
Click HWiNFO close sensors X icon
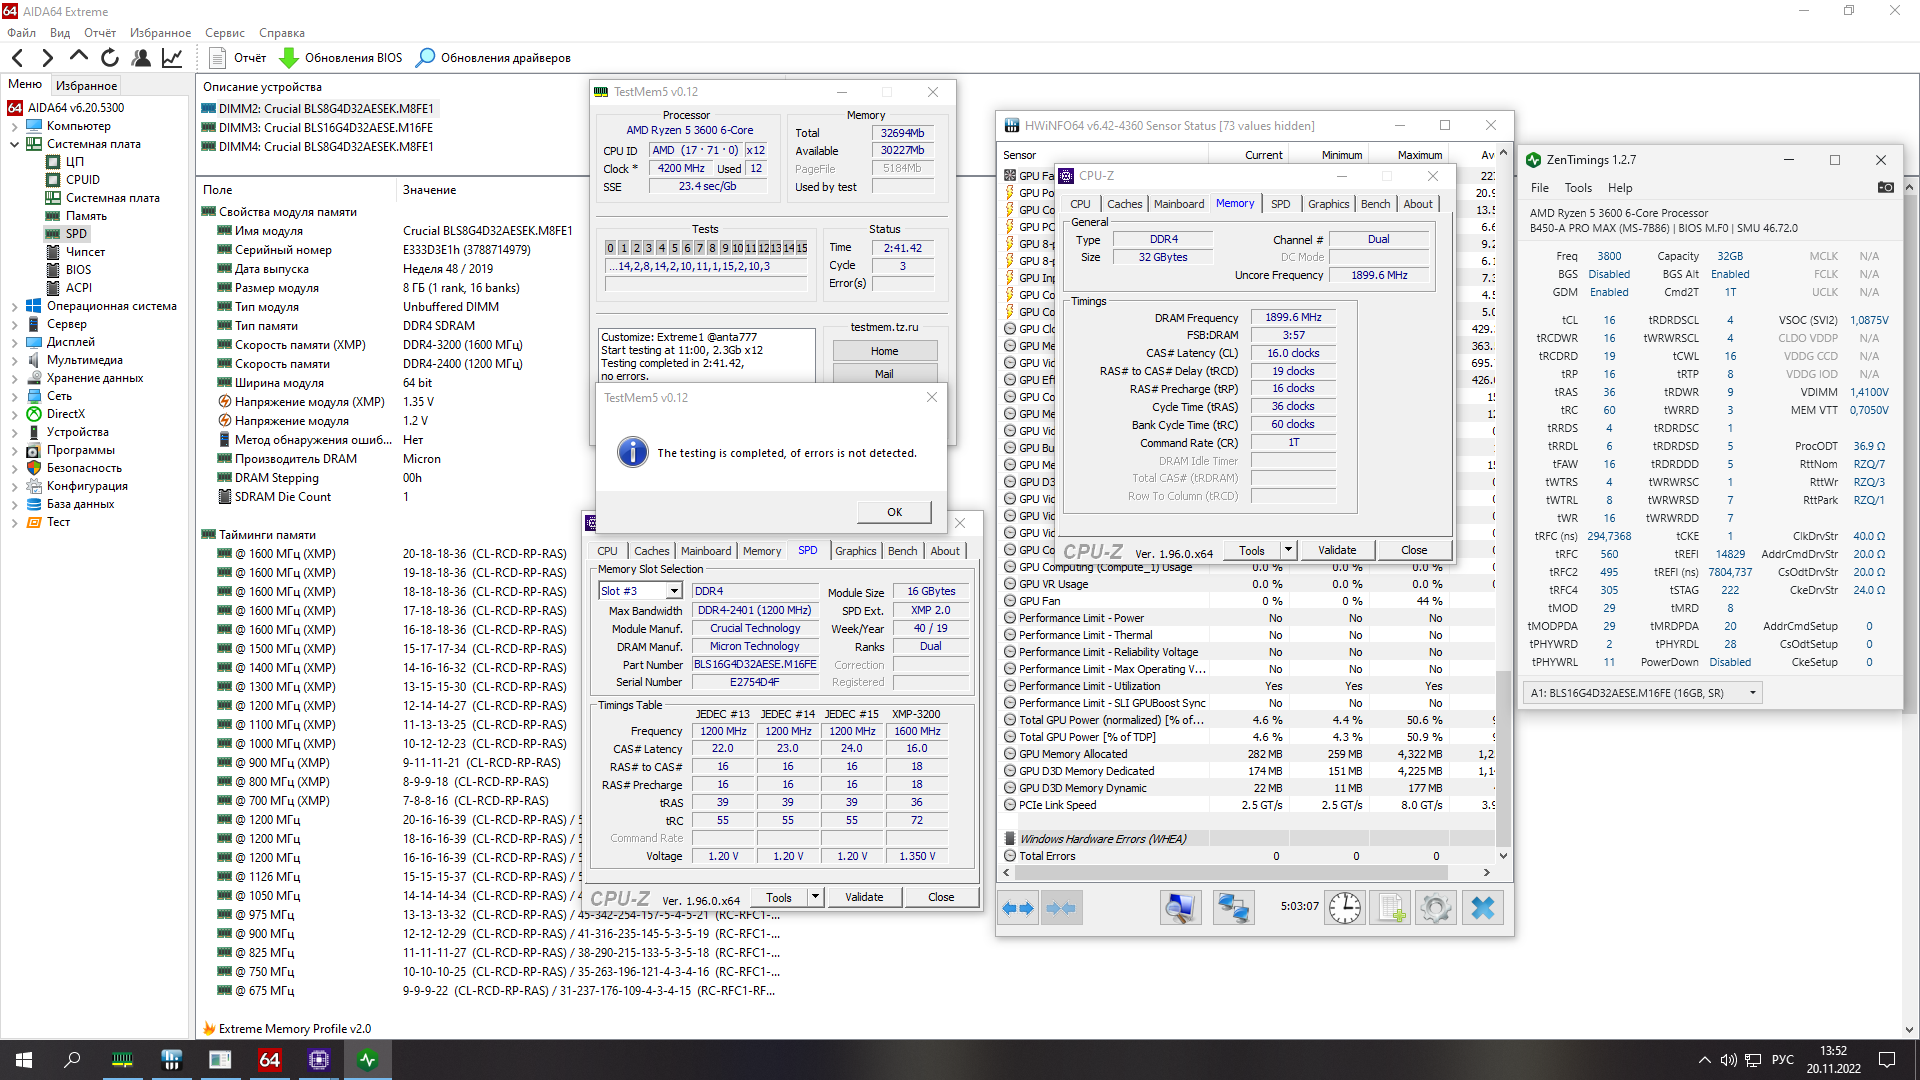point(1483,908)
